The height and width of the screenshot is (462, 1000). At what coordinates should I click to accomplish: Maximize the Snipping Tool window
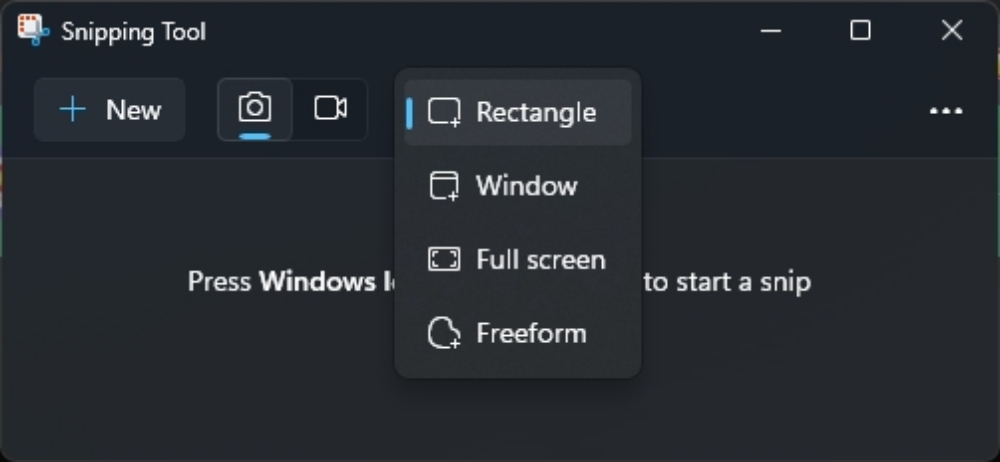point(860,30)
